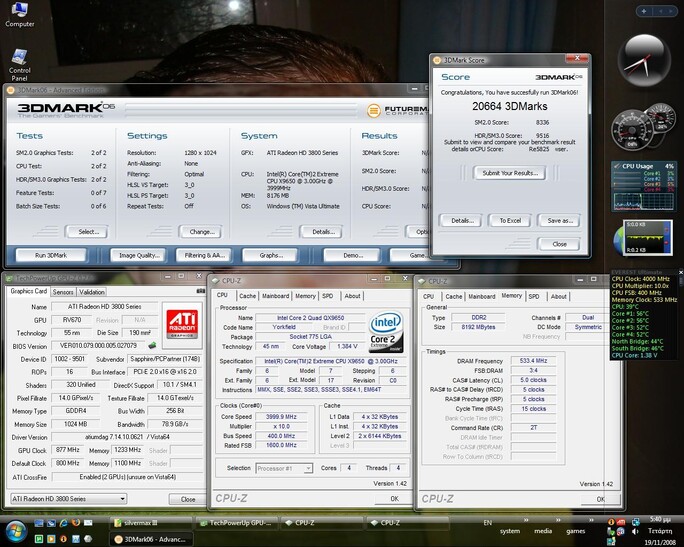The height and width of the screenshot is (547, 684).
Task: Click the Demo button in 3DMark06
Action: click(353, 255)
